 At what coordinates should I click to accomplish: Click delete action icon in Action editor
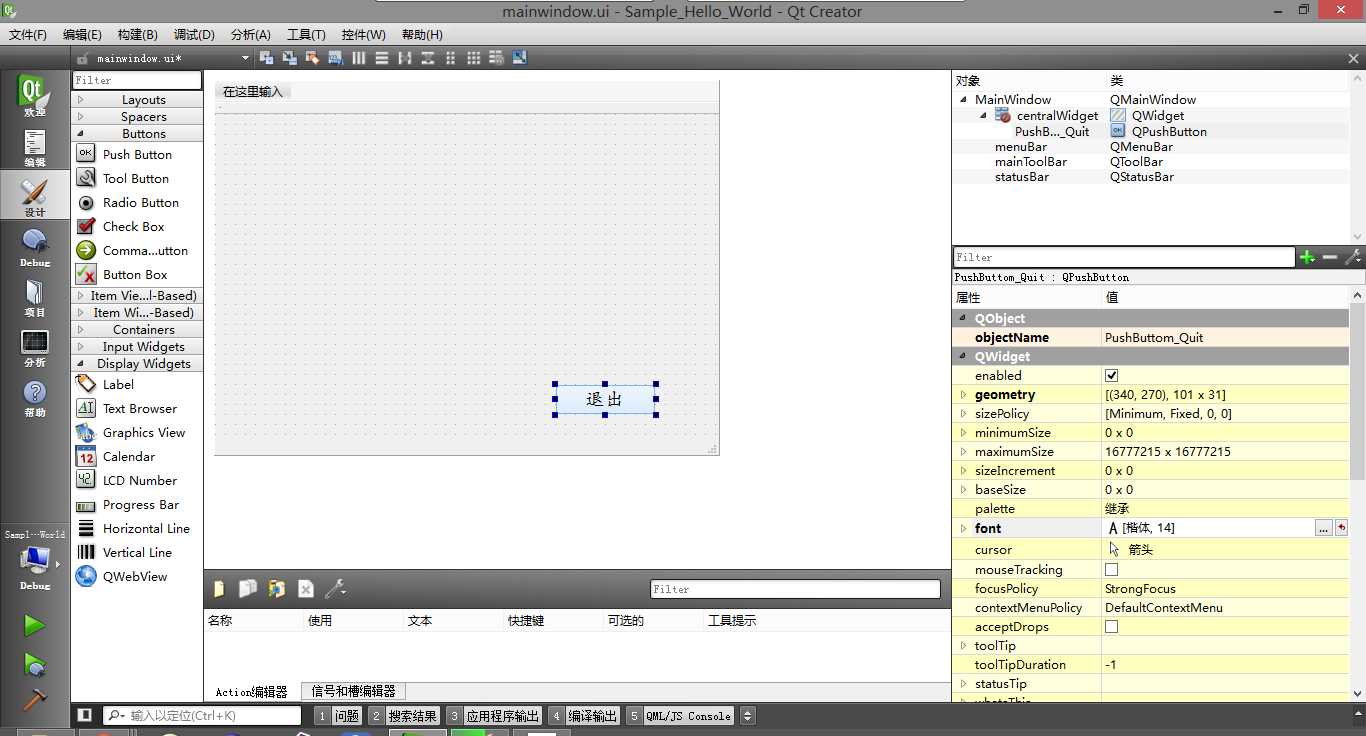point(306,589)
